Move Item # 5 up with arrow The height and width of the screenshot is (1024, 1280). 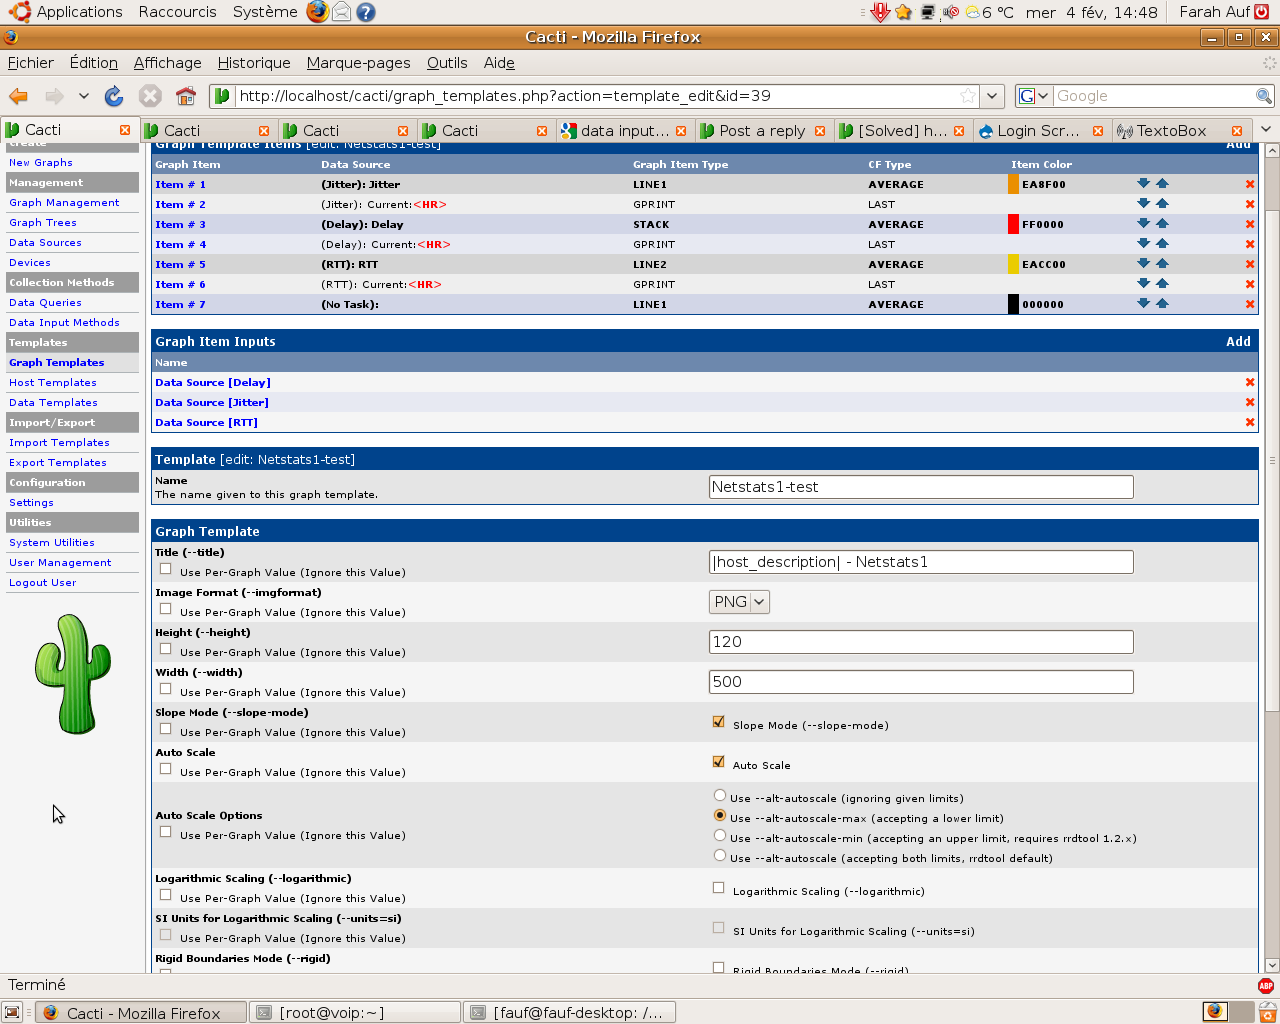coord(1162,264)
